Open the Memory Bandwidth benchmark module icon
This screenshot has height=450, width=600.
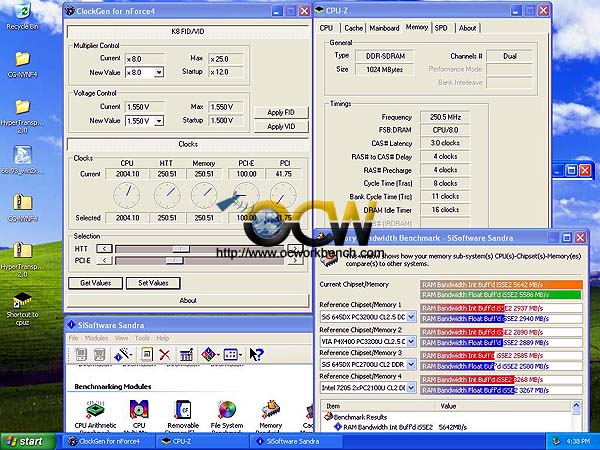pos(271,409)
